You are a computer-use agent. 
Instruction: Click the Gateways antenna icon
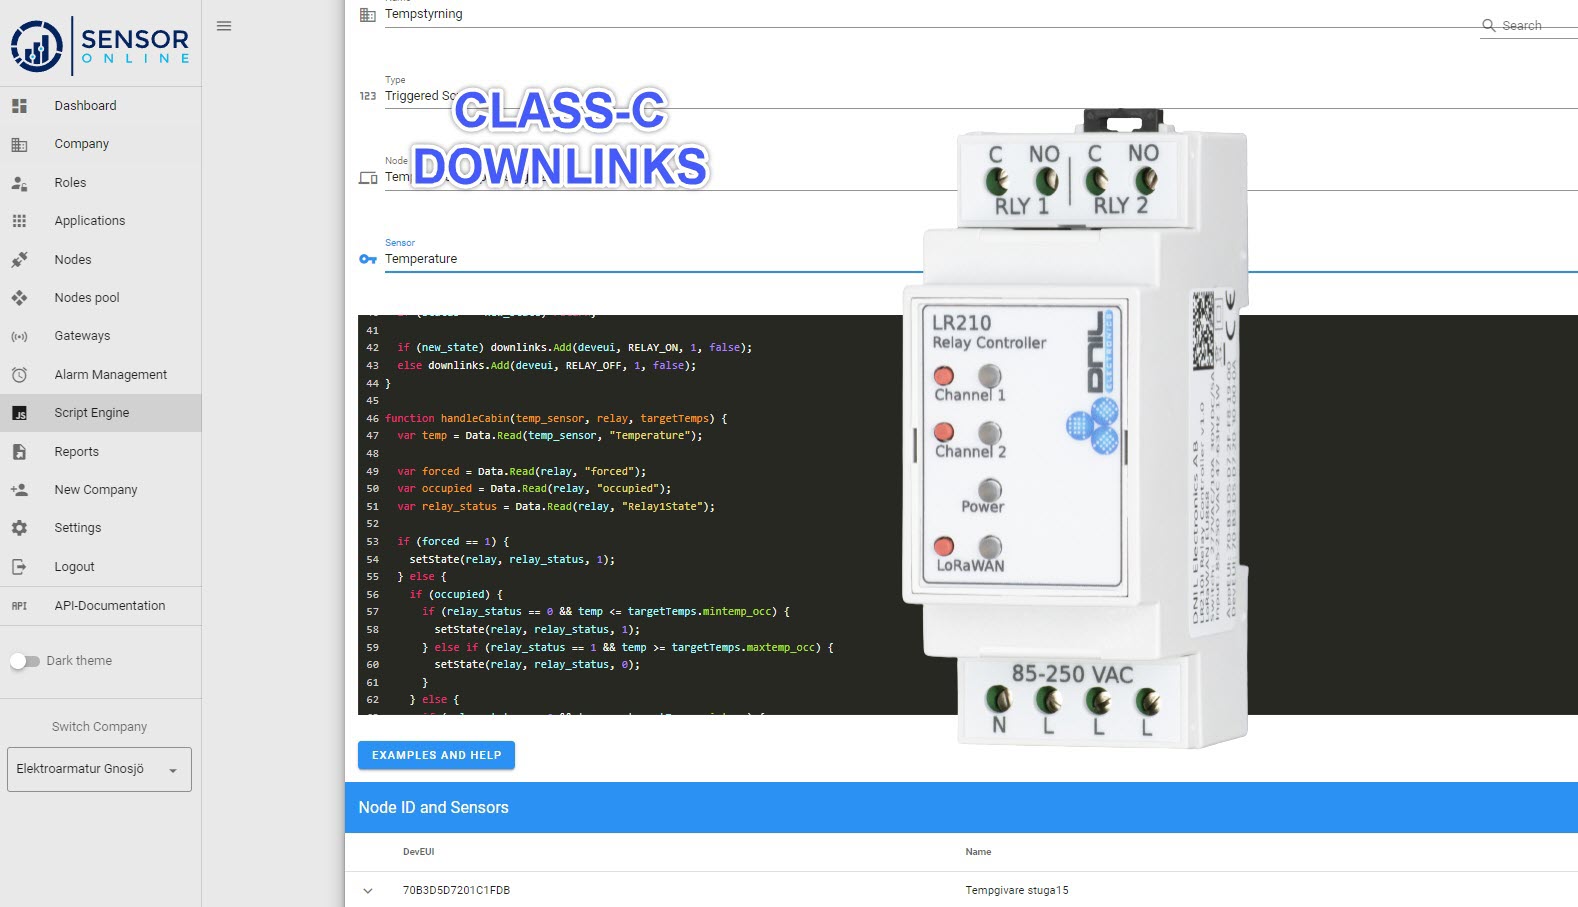coord(19,337)
